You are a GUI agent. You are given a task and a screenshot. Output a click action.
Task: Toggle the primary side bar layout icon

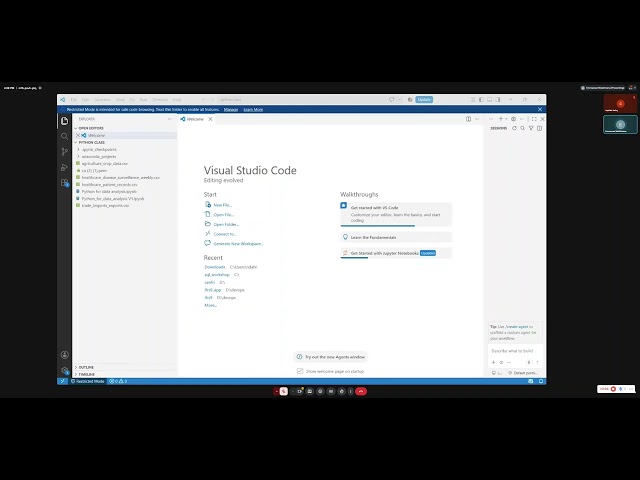(x=481, y=100)
